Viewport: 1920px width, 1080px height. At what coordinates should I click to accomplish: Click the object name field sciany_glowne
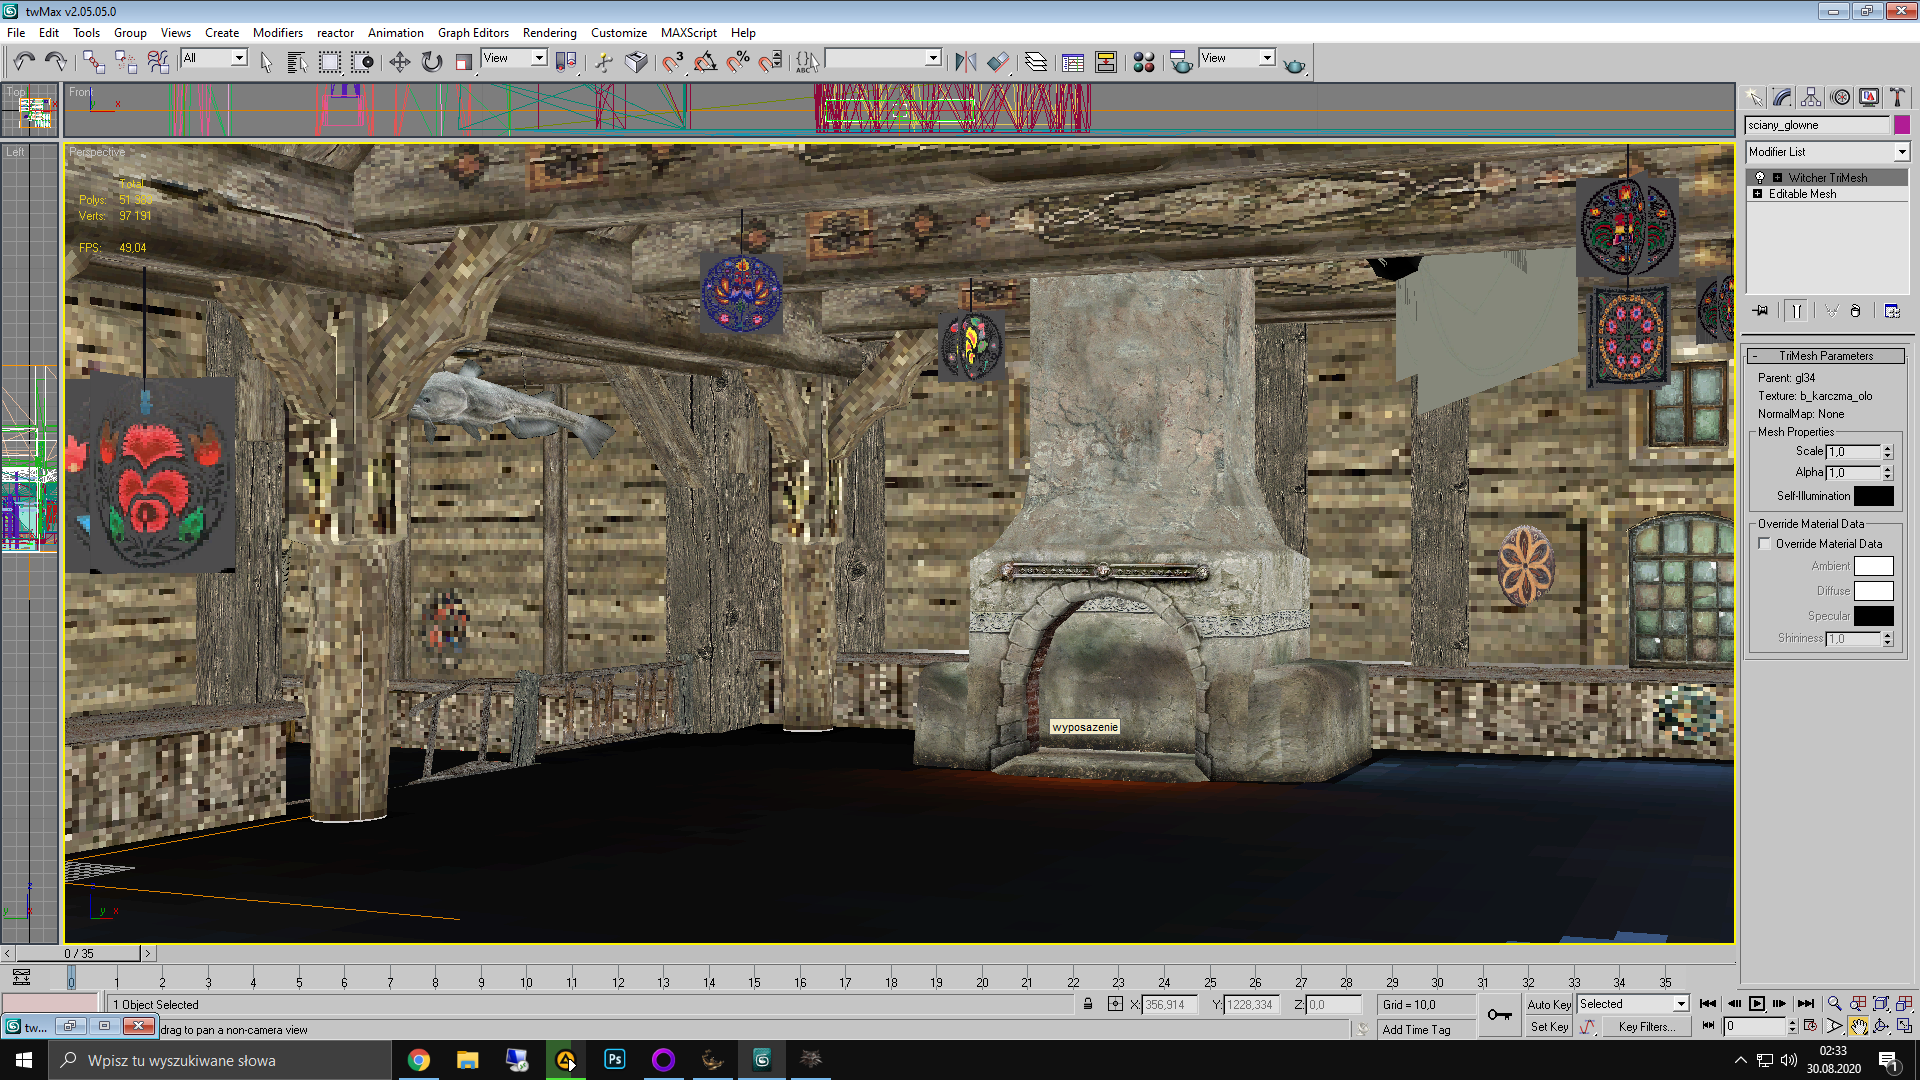tap(1817, 125)
